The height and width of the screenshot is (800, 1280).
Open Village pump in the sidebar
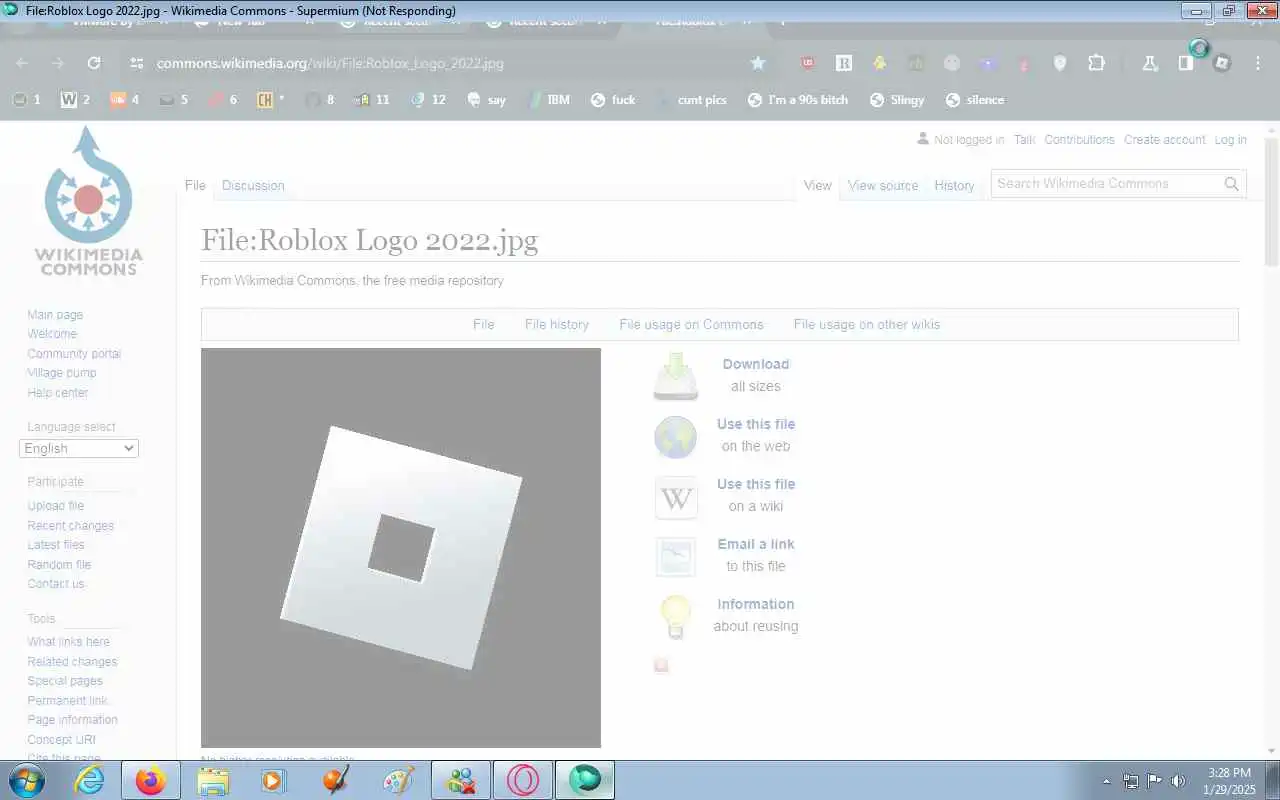point(62,373)
